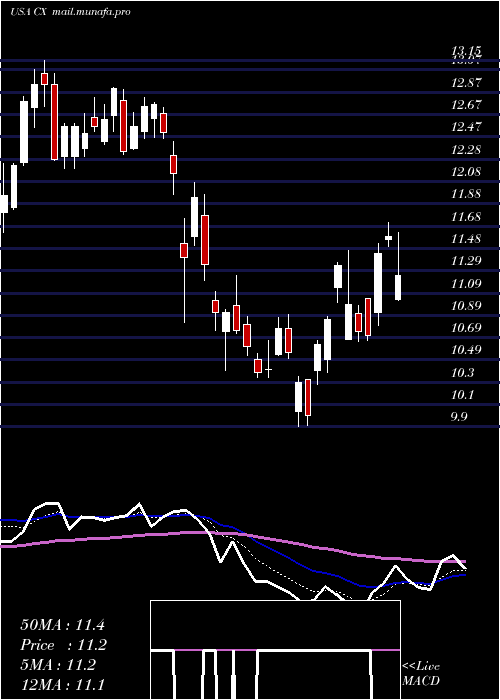Click the 10.69 price axis label
Viewport: 500px width, 700px height.
(x=467, y=328)
